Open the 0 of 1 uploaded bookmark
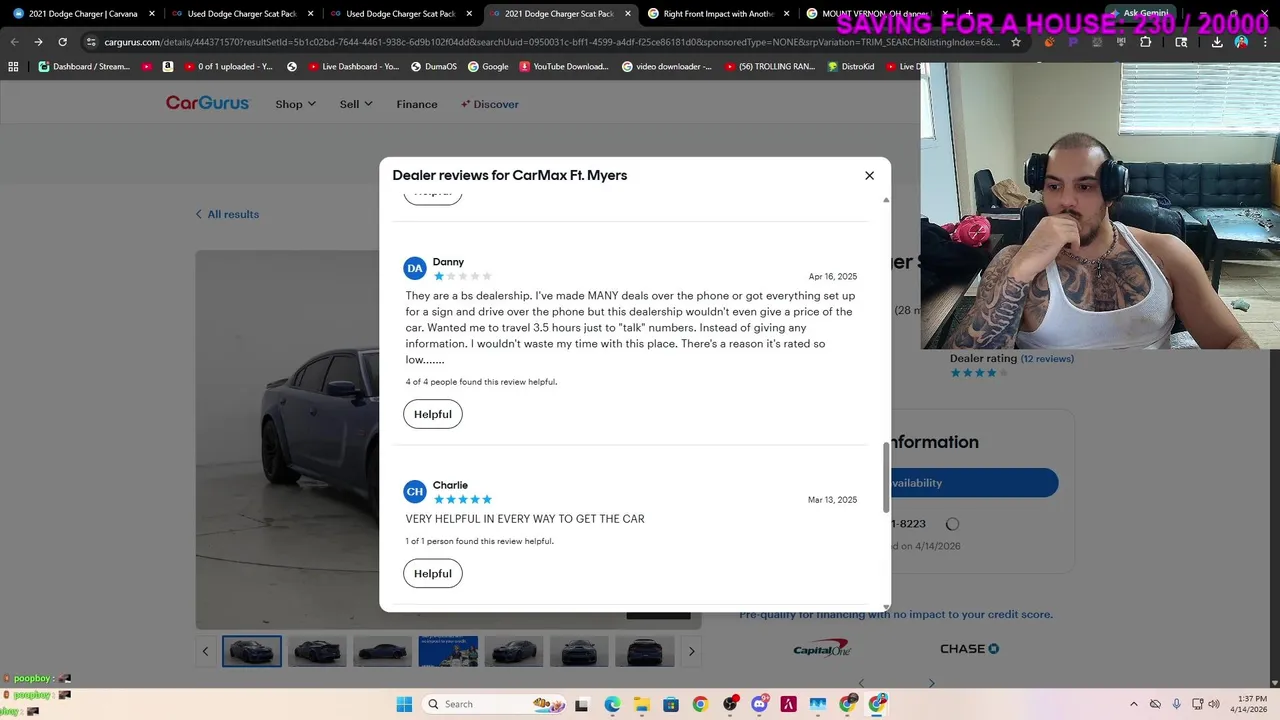This screenshot has height=720, width=1280. click(229, 66)
